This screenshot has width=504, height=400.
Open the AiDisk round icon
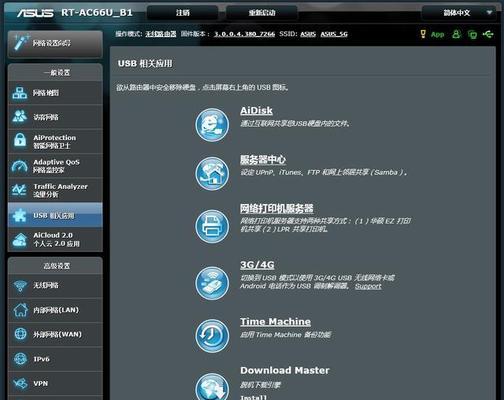212,125
